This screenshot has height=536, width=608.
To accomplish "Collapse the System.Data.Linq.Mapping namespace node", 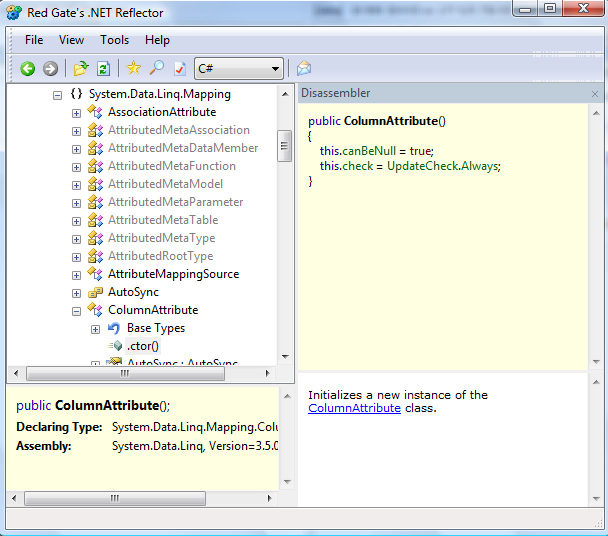I will click(x=57, y=95).
